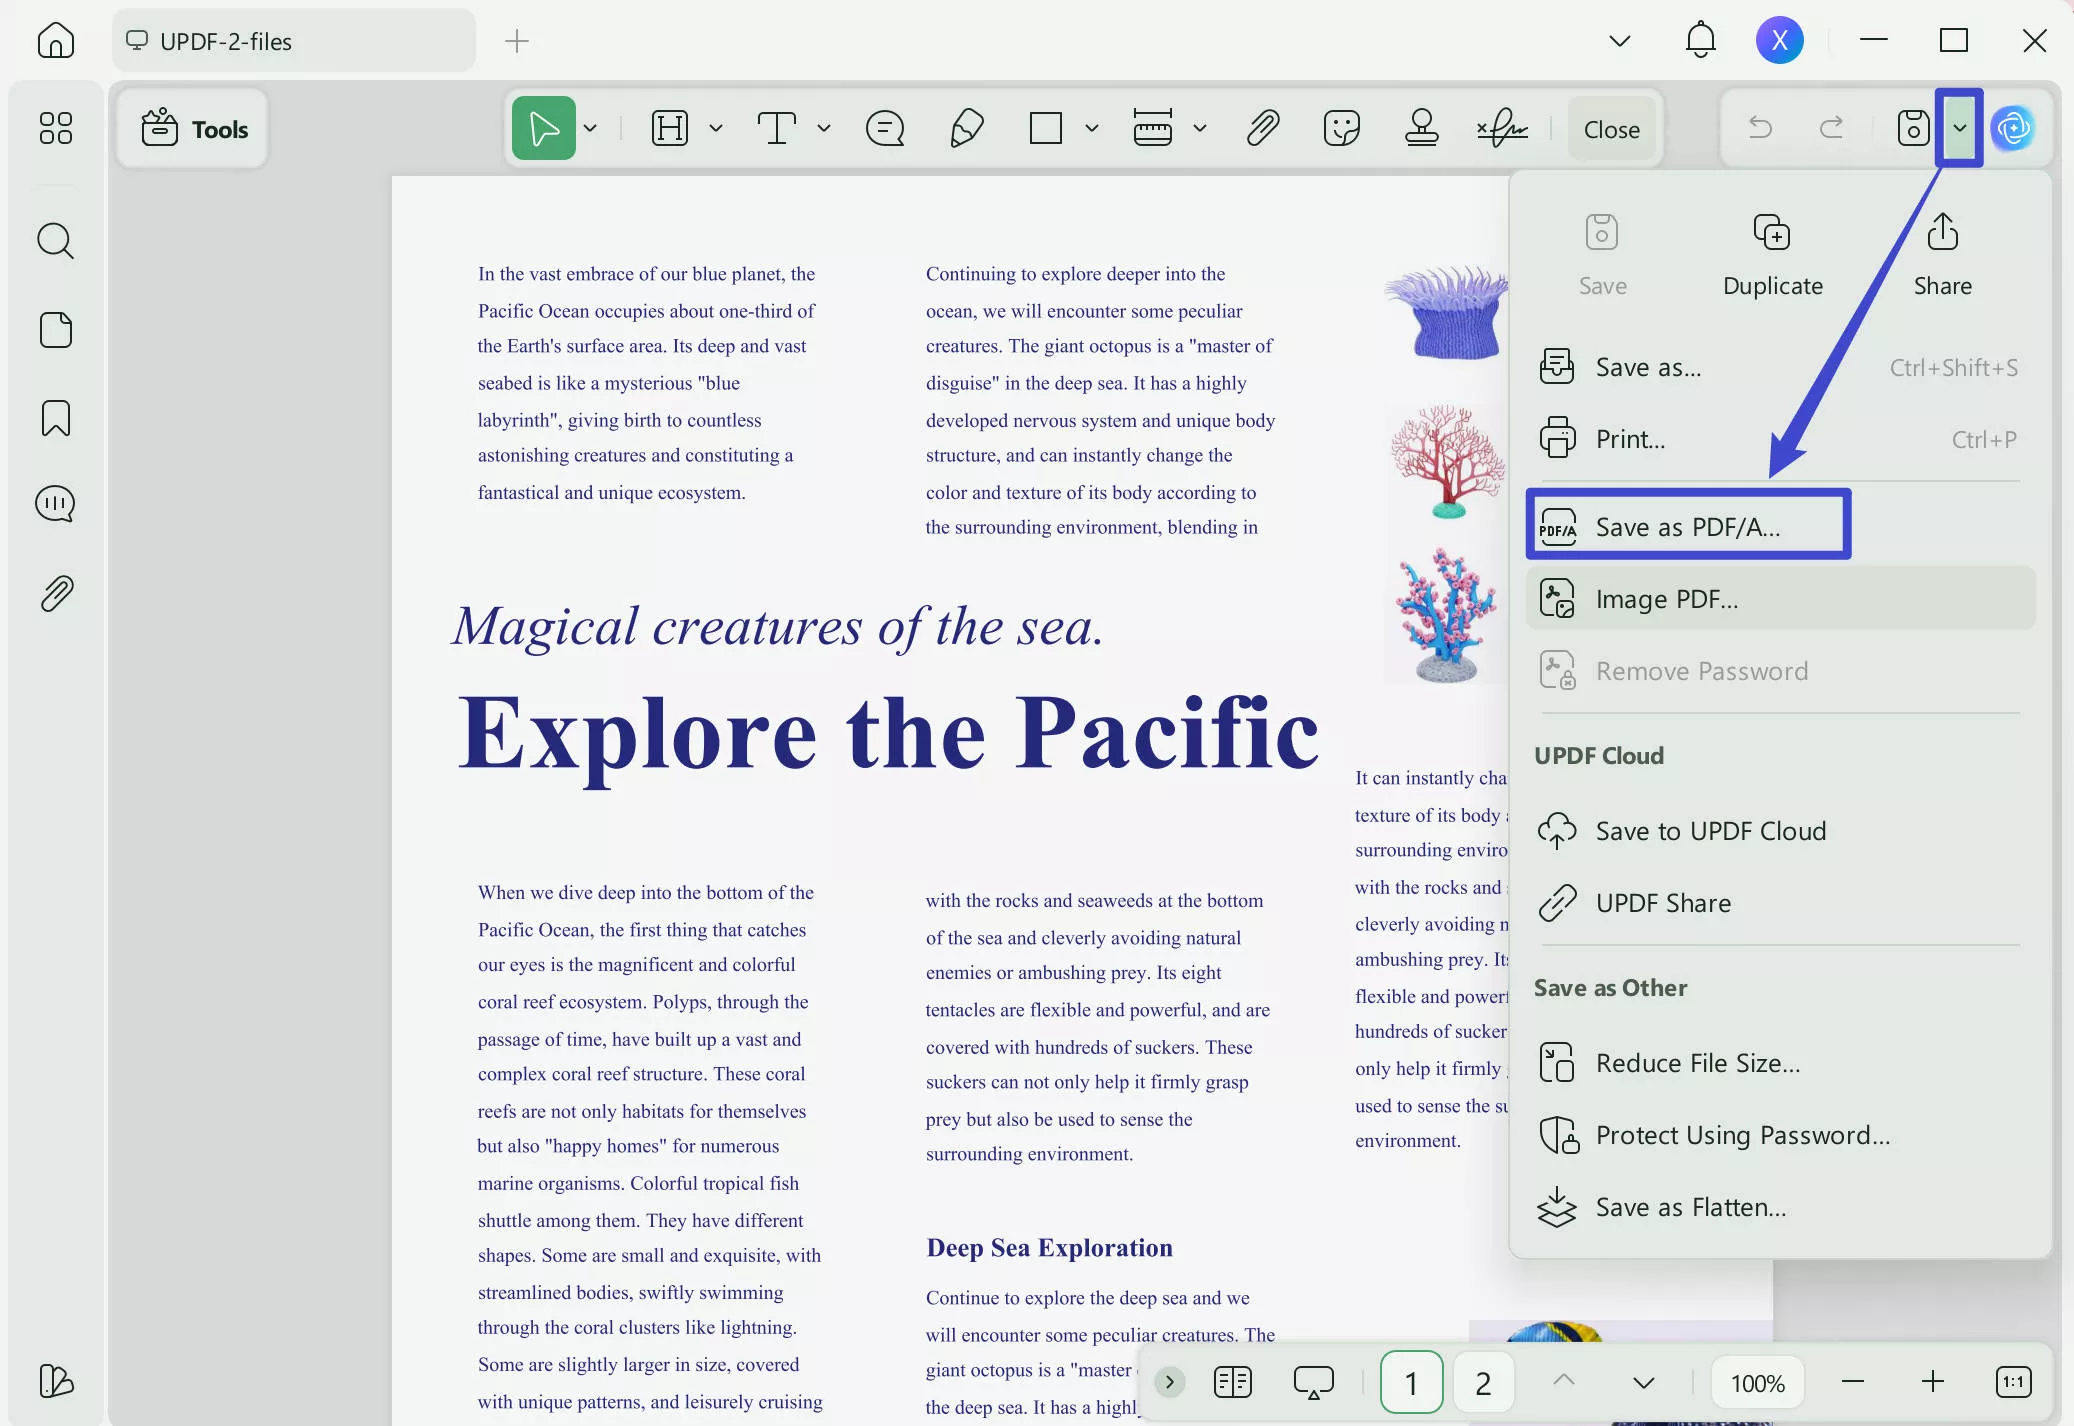Open Search in the left sidebar
Image resolution: width=2074 pixels, height=1426 pixels.
[56, 240]
